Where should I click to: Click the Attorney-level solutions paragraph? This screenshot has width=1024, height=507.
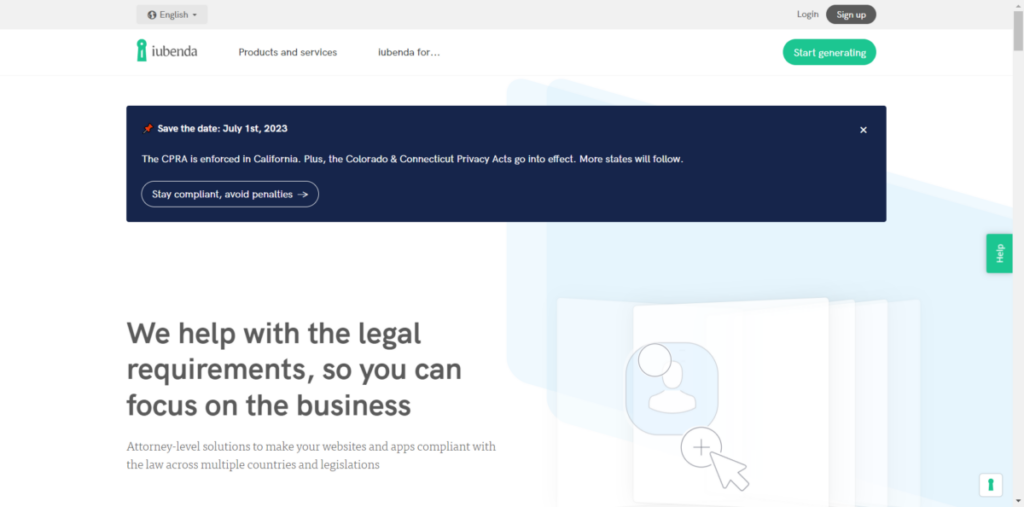(311, 456)
